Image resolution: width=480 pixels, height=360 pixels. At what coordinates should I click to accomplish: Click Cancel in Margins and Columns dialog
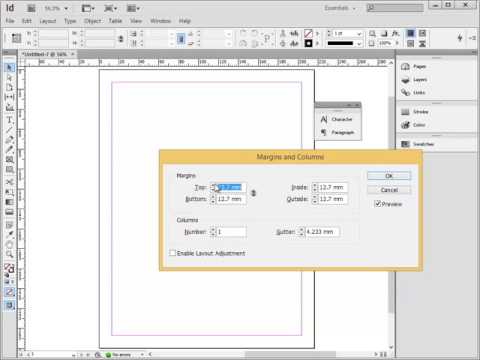click(x=389, y=190)
